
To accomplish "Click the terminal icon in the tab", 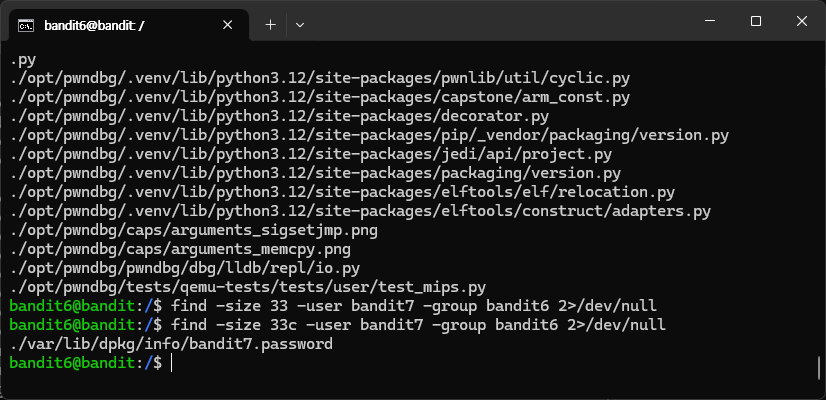I will pos(26,25).
